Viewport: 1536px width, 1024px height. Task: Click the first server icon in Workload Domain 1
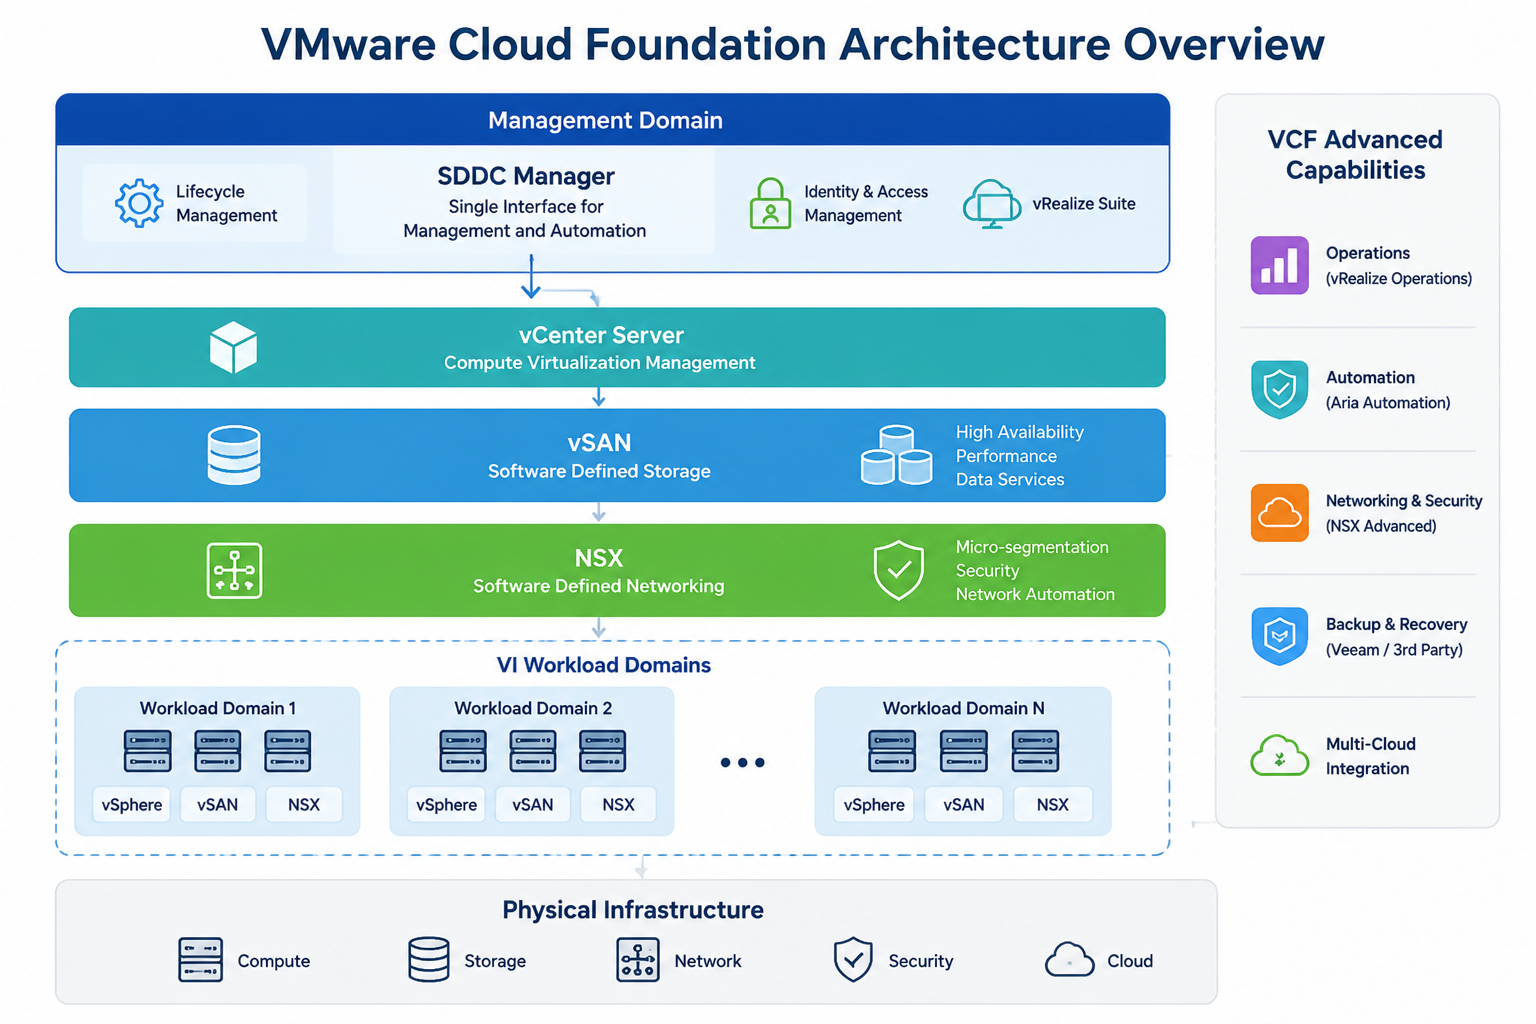(x=147, y=751)
